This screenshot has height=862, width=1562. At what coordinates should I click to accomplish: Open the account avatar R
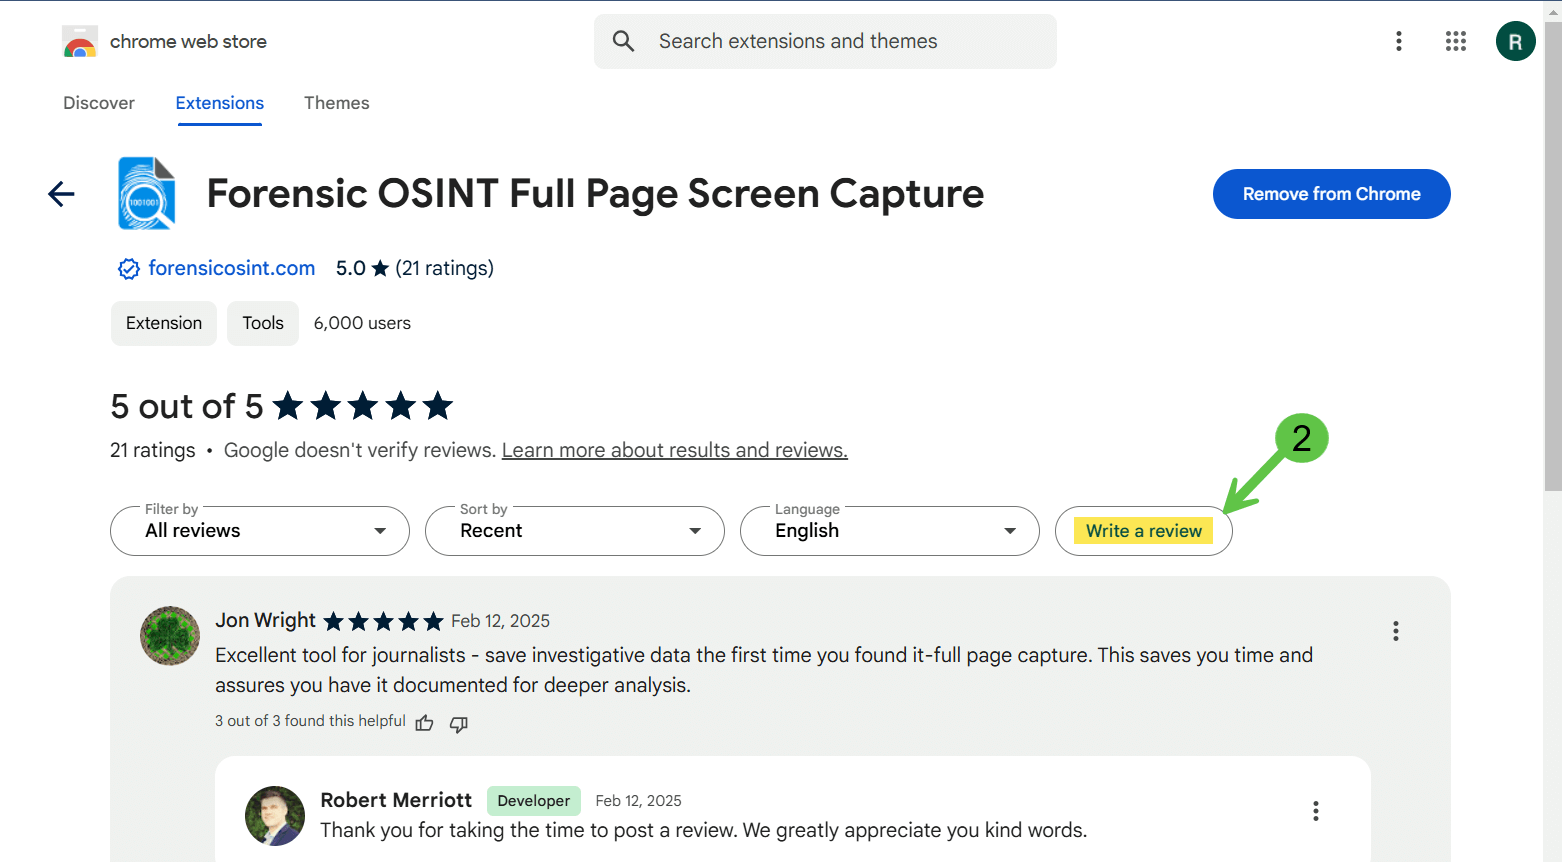coord(1515,41)
